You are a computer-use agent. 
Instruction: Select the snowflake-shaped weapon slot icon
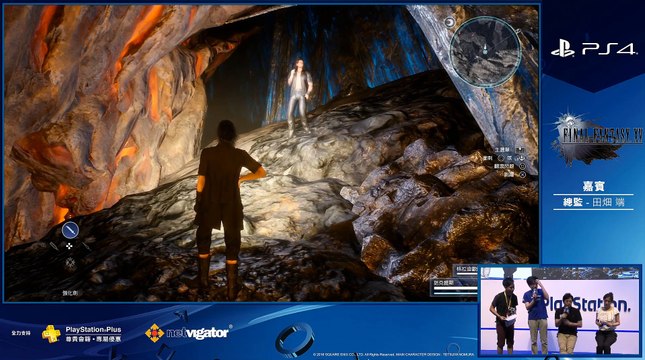coord(70,263)
